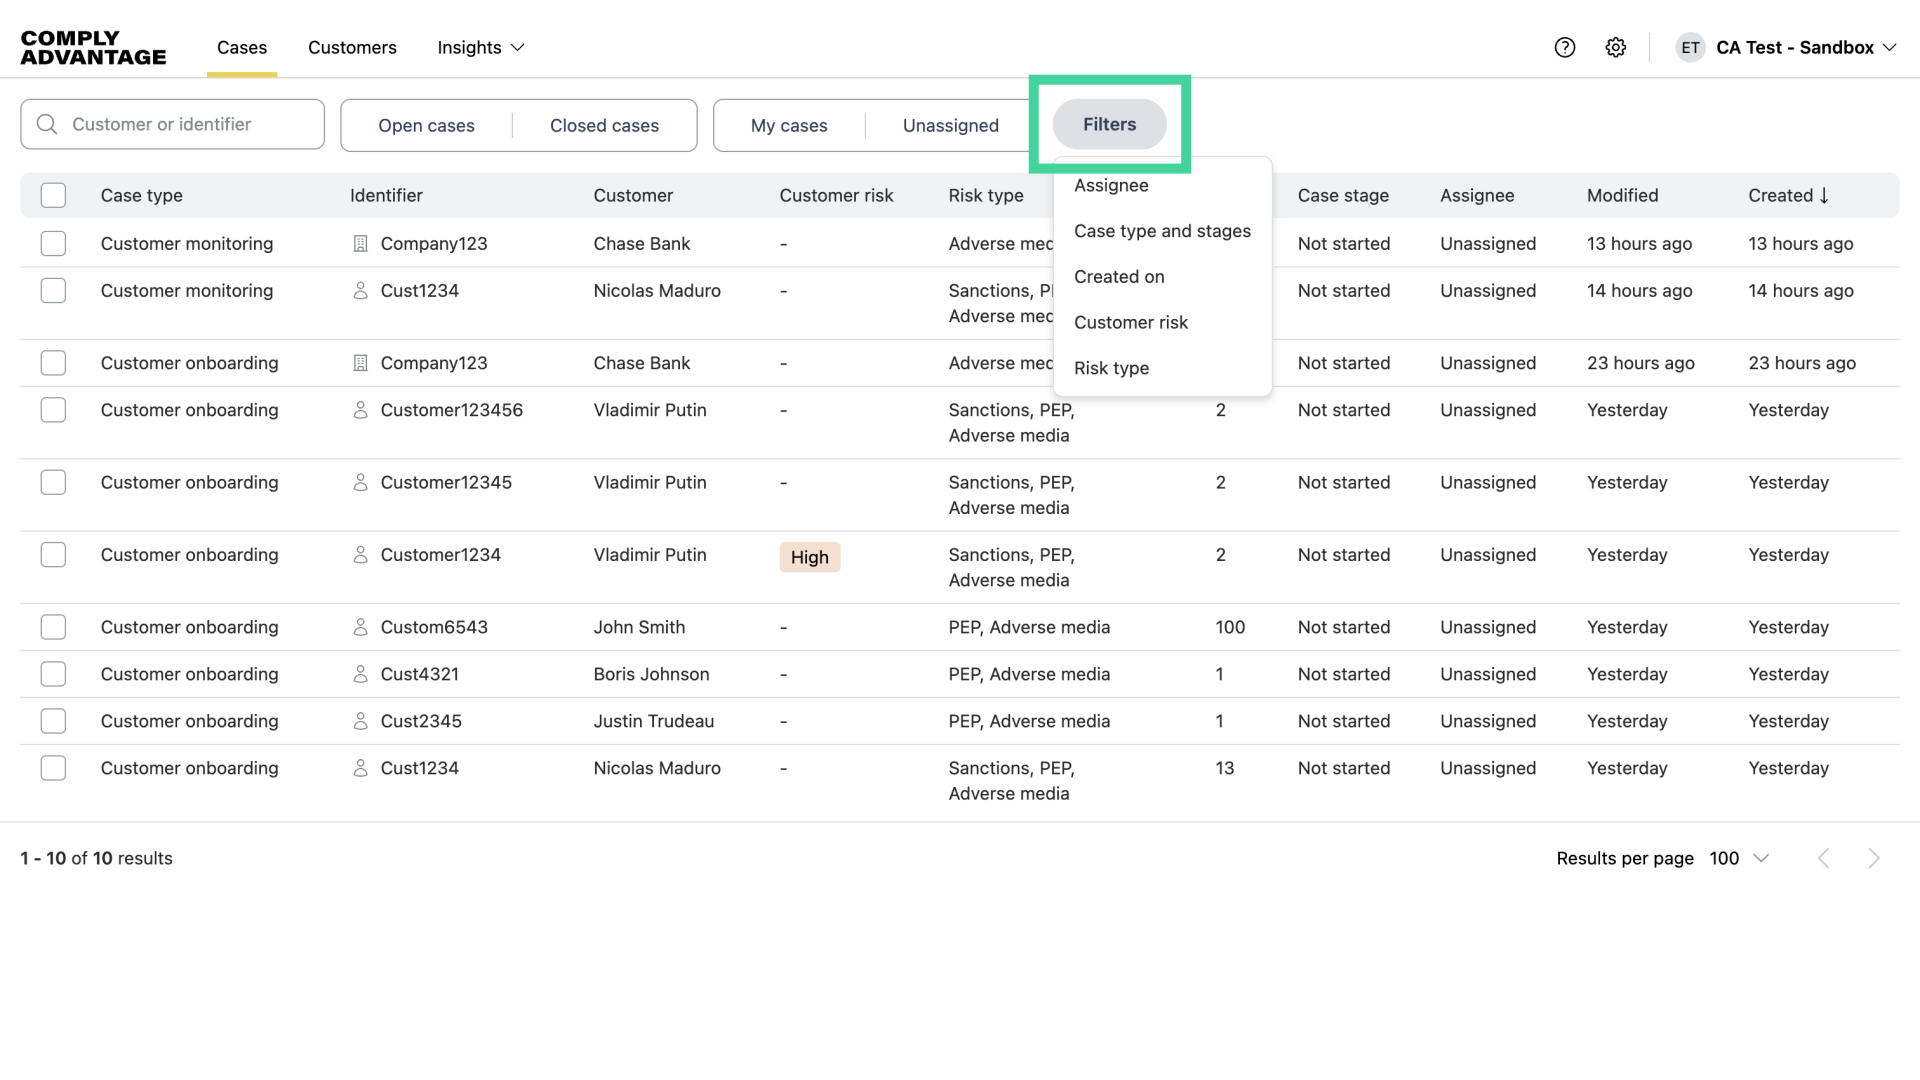Expand the Insights dropdown menu
The image size is (1920, 1080).
tap(481, 47)
